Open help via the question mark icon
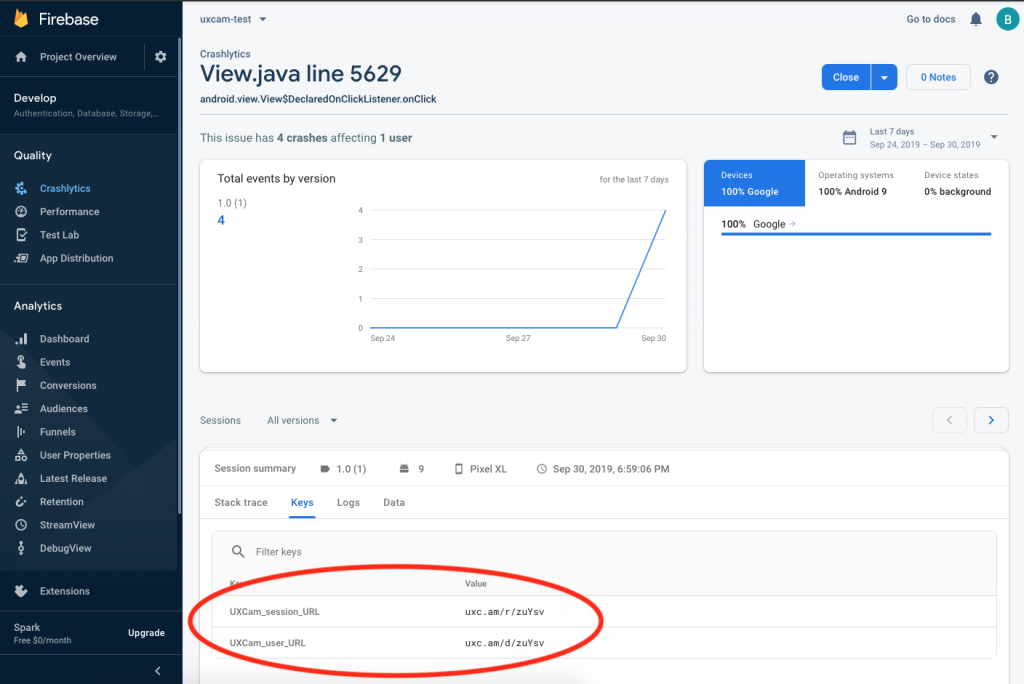Viewport: 1024px width, 684px height. click(x=991, y=77)
